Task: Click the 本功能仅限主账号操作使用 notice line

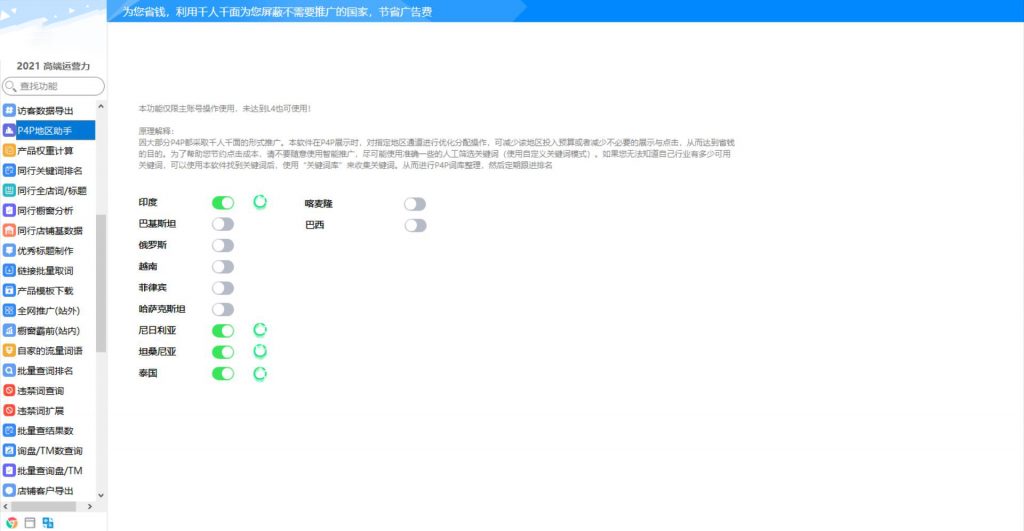Action: 225,108
